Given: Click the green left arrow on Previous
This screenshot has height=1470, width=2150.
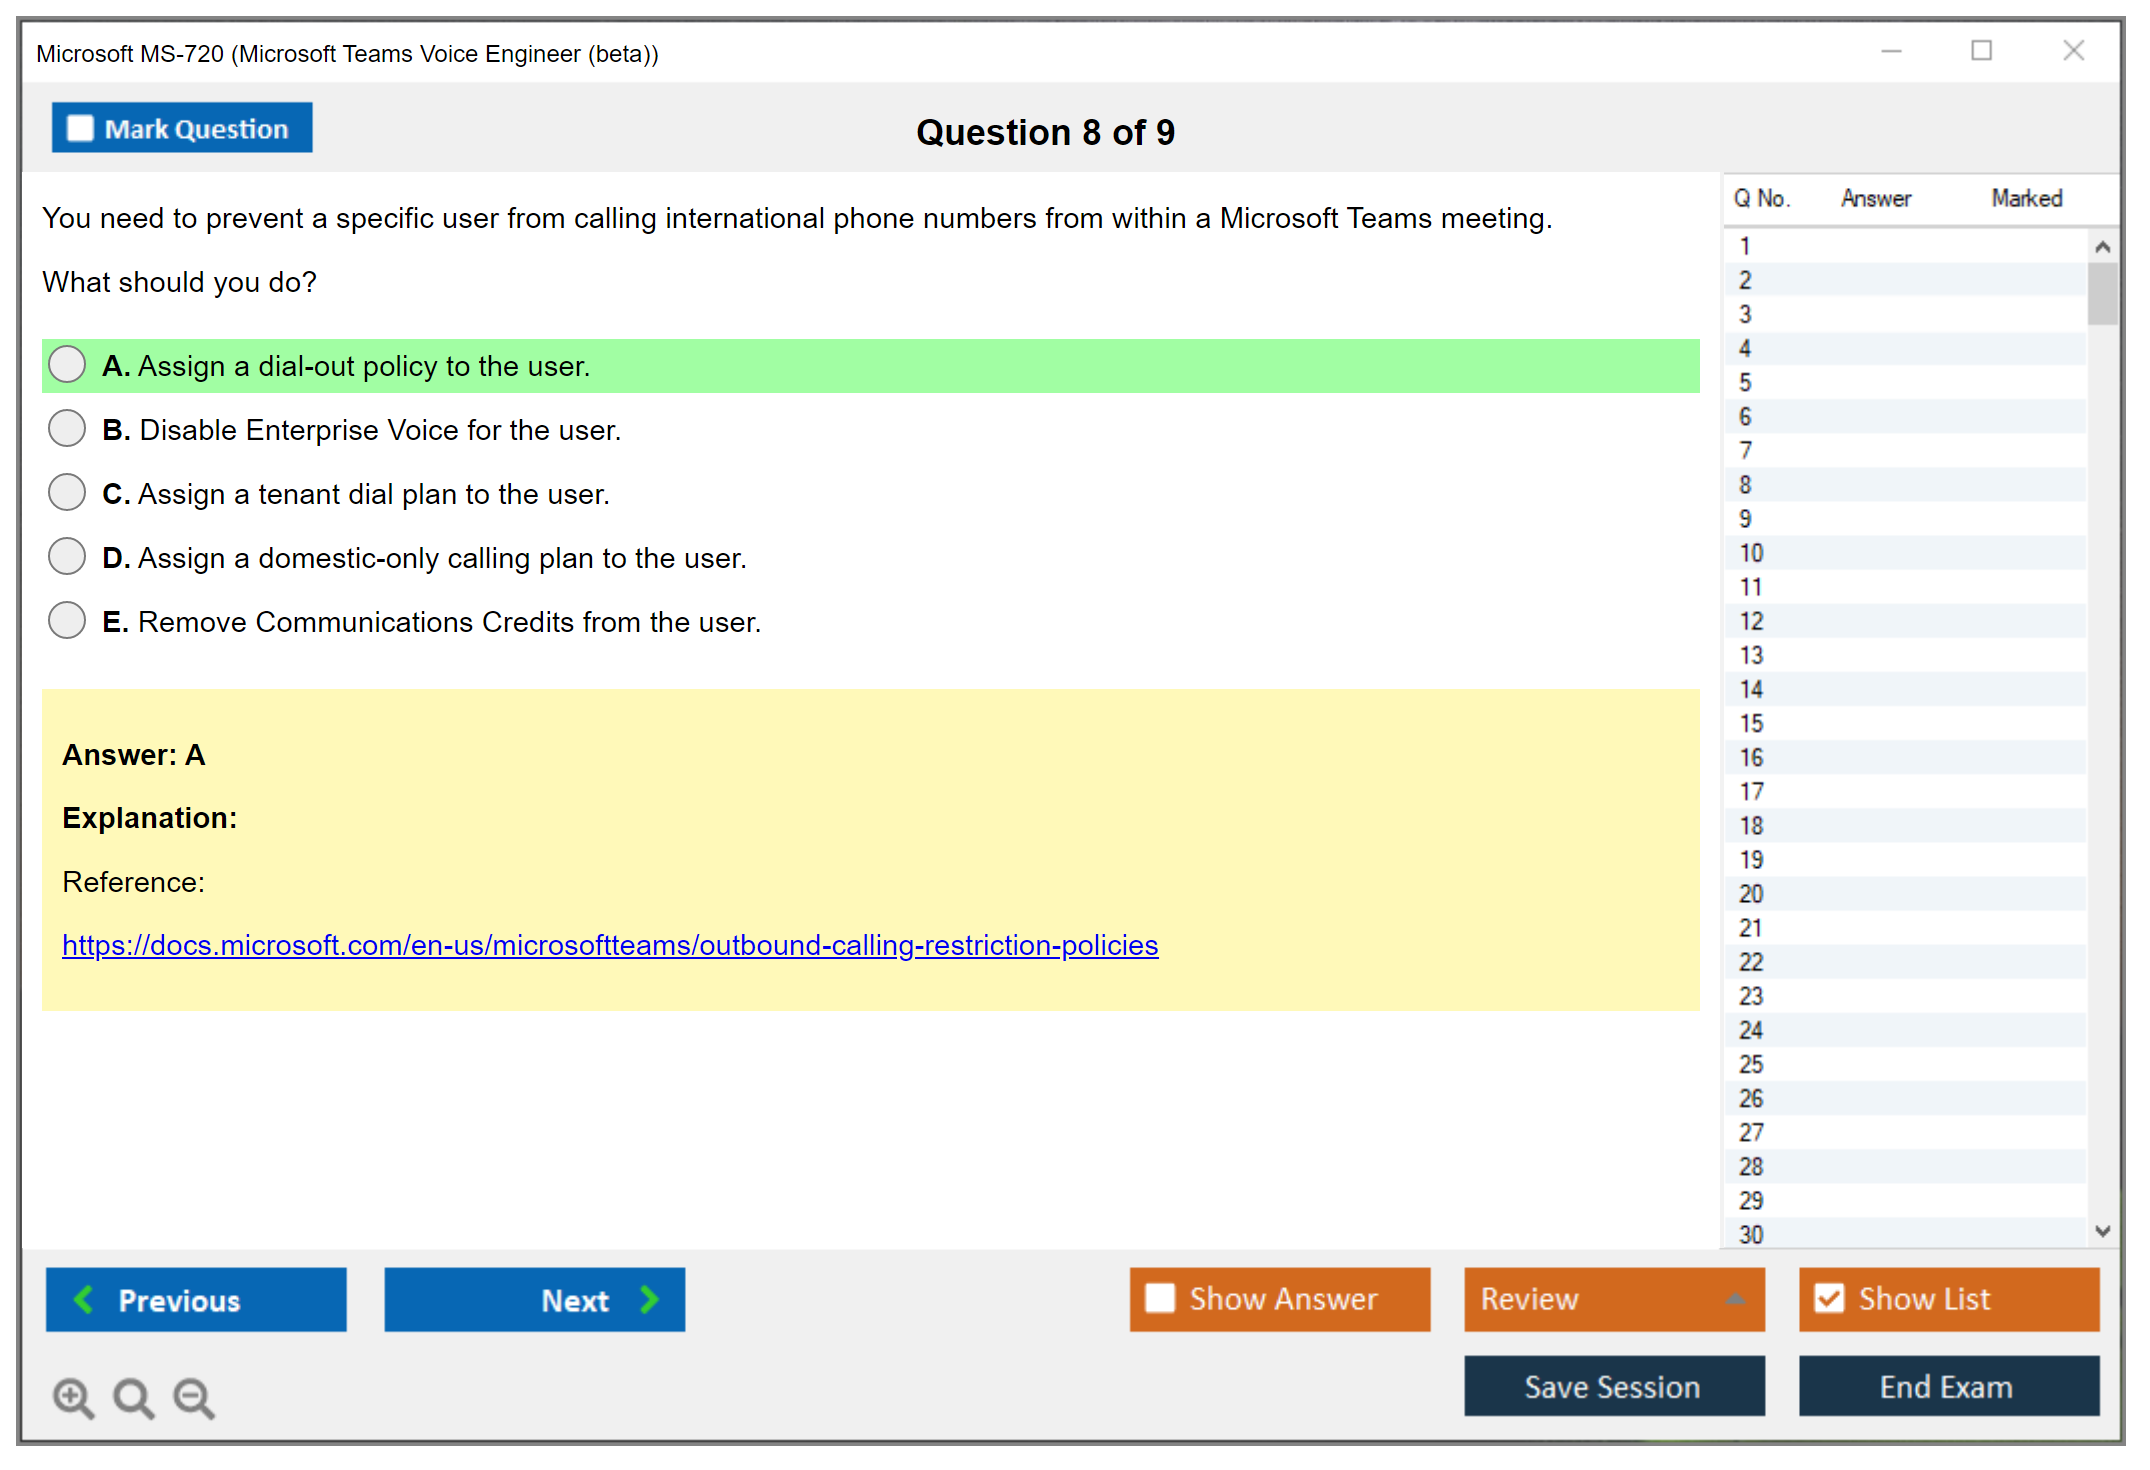Looking at the screenshot, I should 84,1299.
